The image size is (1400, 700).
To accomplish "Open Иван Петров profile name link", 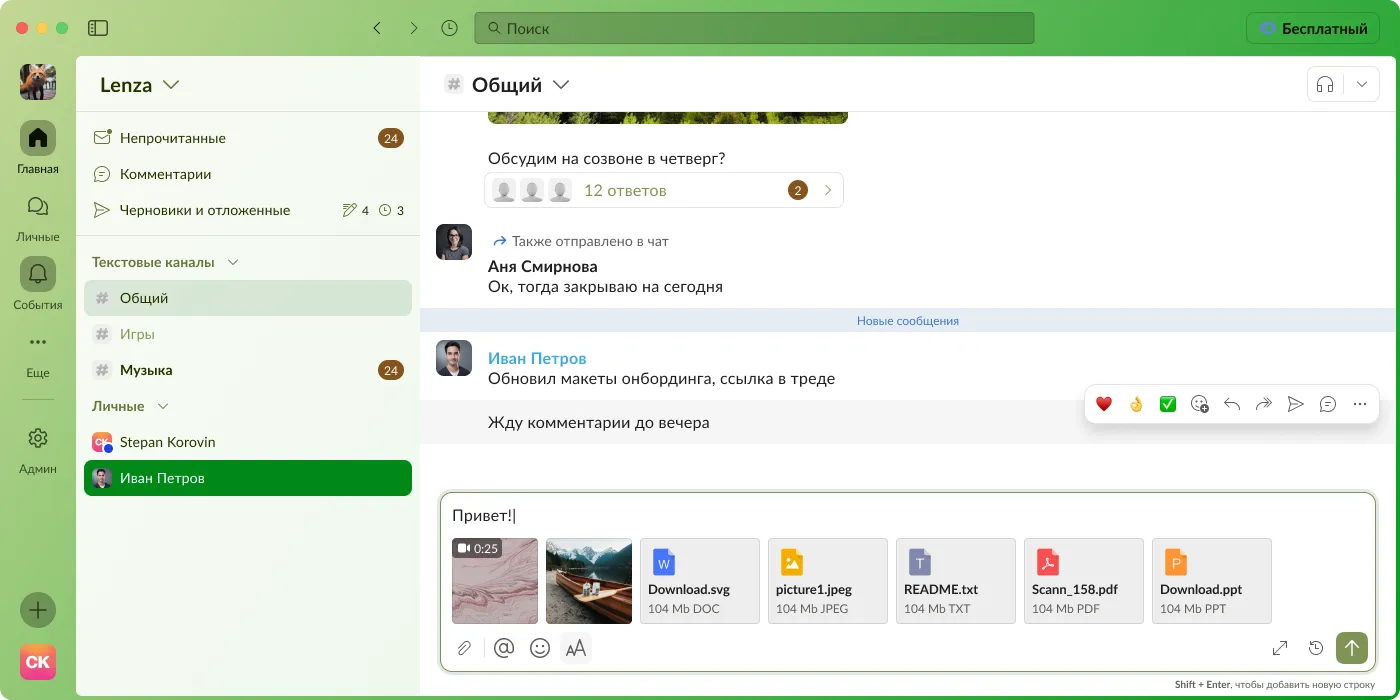I will 537,358.
